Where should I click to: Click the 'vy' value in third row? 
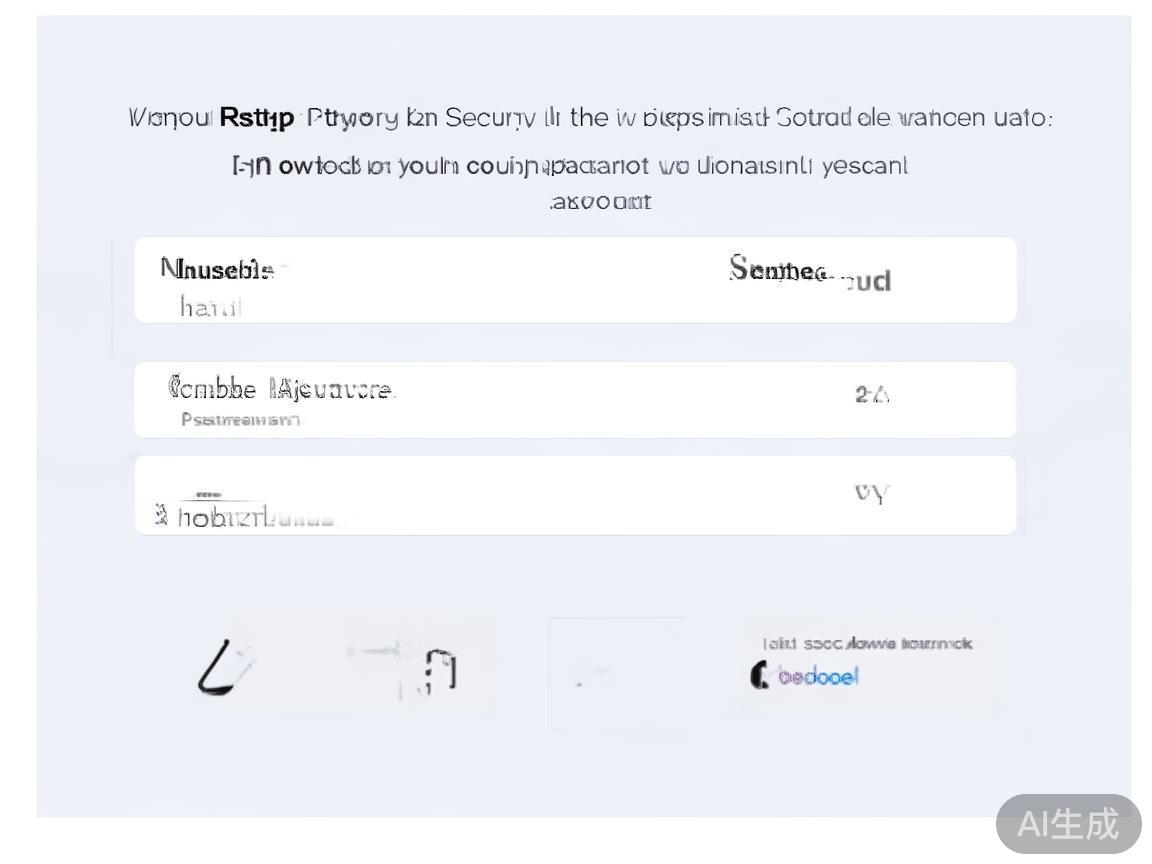click(872, 492)
